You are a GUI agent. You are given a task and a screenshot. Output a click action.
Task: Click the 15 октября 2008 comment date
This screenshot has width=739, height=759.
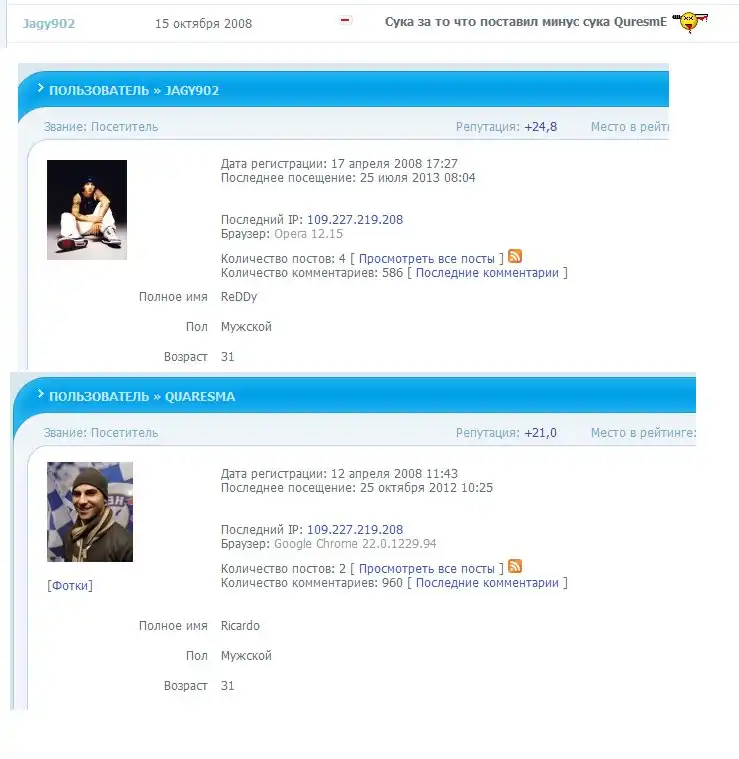pyautogui.click(x=203, y=24)
